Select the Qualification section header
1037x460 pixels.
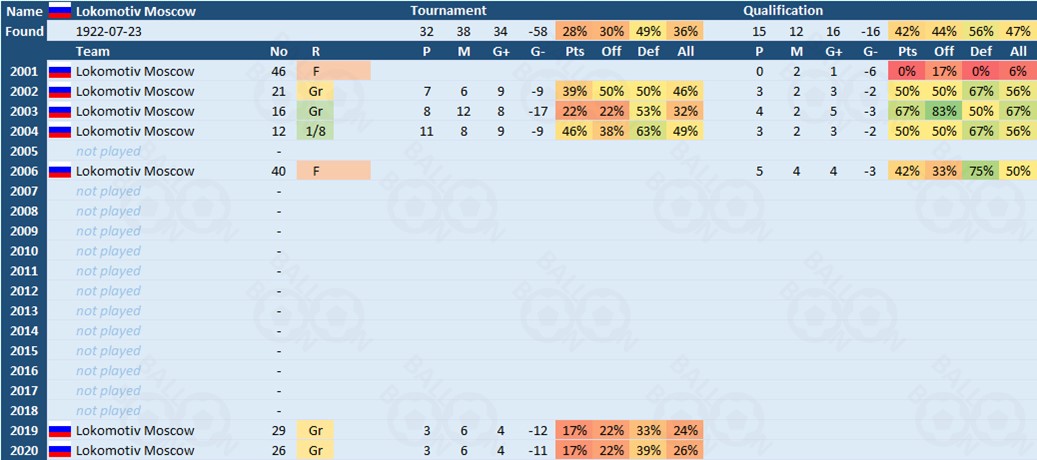[783, 11]
